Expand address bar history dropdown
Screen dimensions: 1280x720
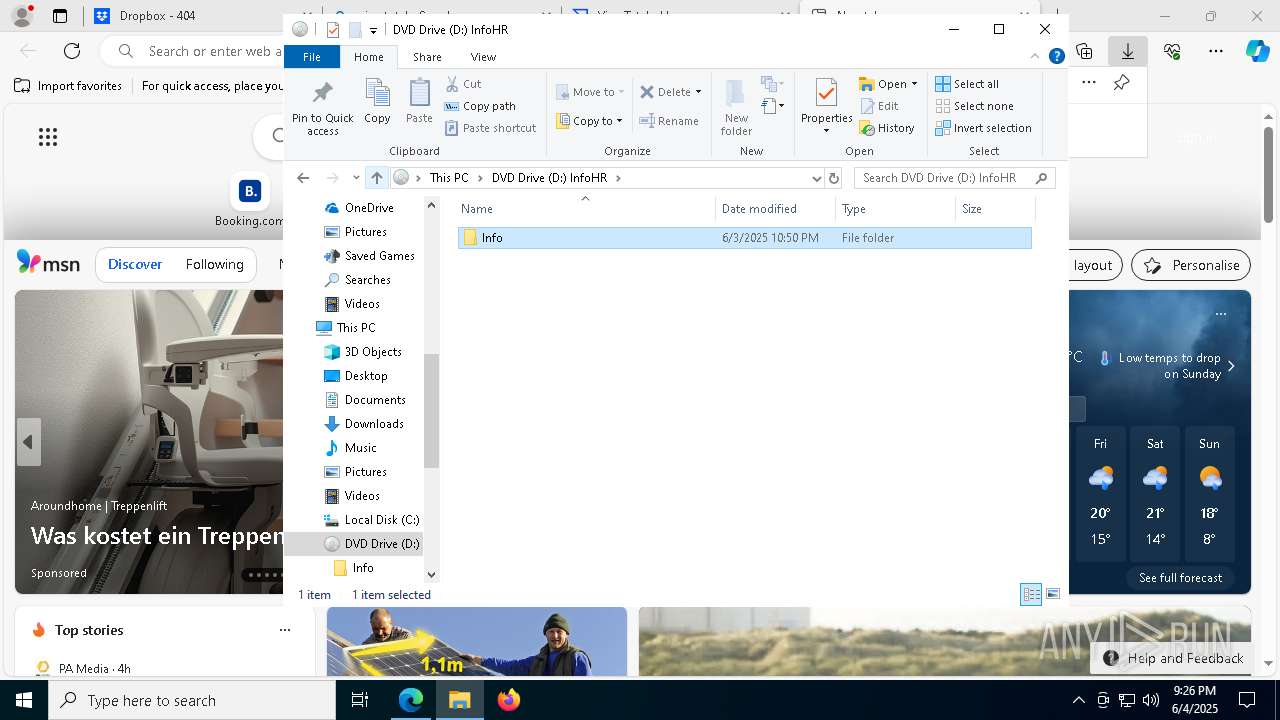click(x=816, y=178)
